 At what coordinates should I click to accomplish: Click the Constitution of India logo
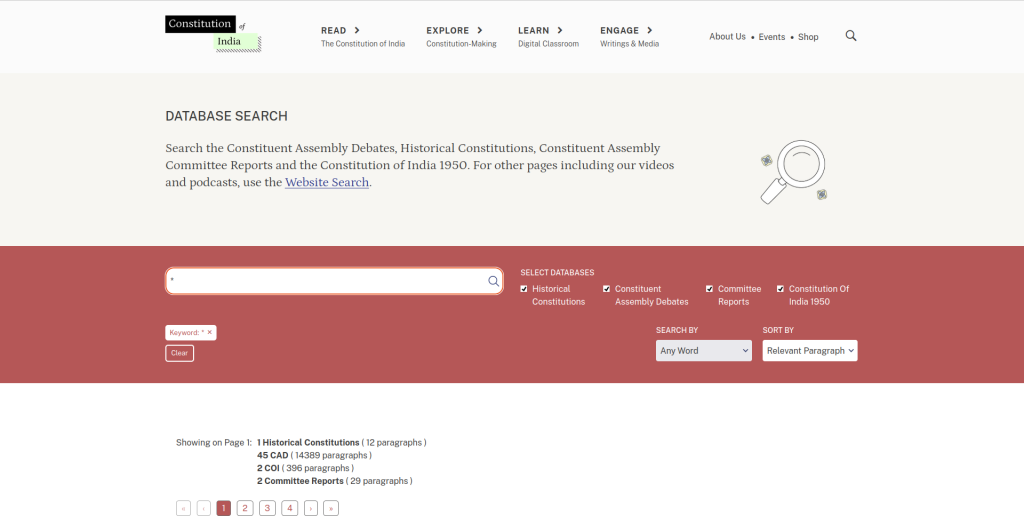pyautogui.click(x=213, y=33)
